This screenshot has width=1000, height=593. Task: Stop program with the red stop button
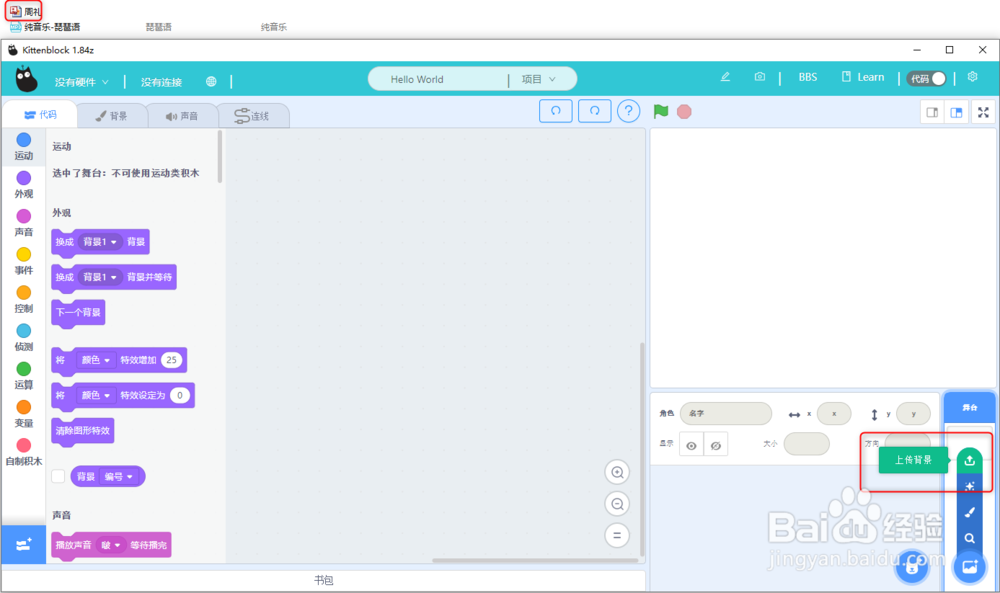coord(684,112)
